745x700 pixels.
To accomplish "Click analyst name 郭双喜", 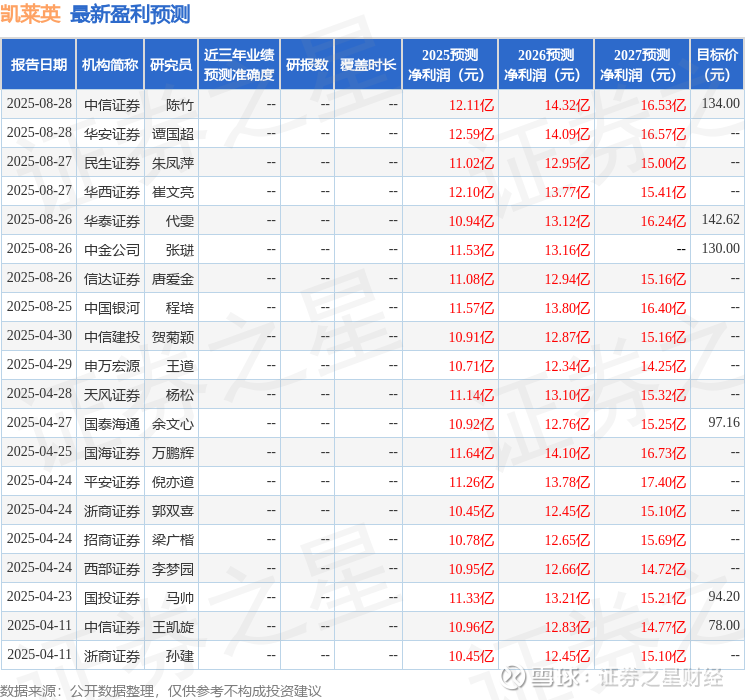I will (x=172, y=511).
